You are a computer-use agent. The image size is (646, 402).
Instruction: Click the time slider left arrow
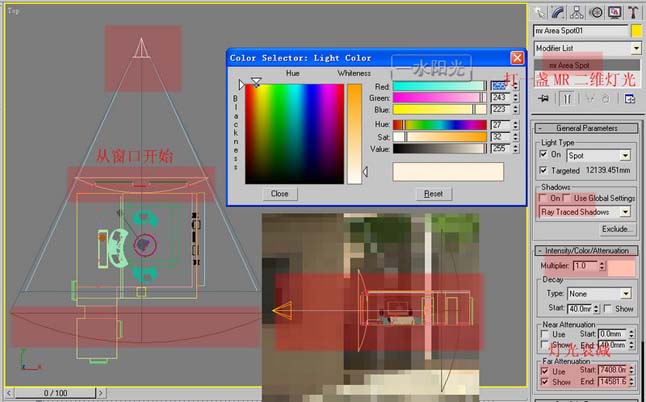9,393
